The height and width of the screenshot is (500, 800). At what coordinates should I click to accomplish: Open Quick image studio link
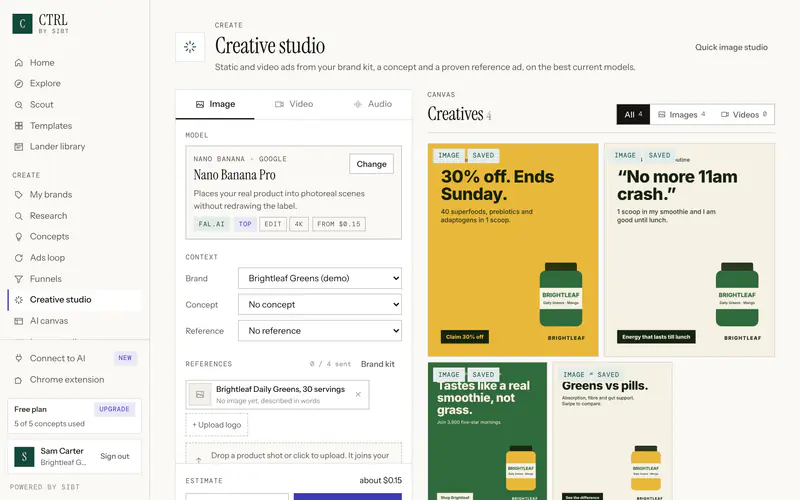(731, 47)
